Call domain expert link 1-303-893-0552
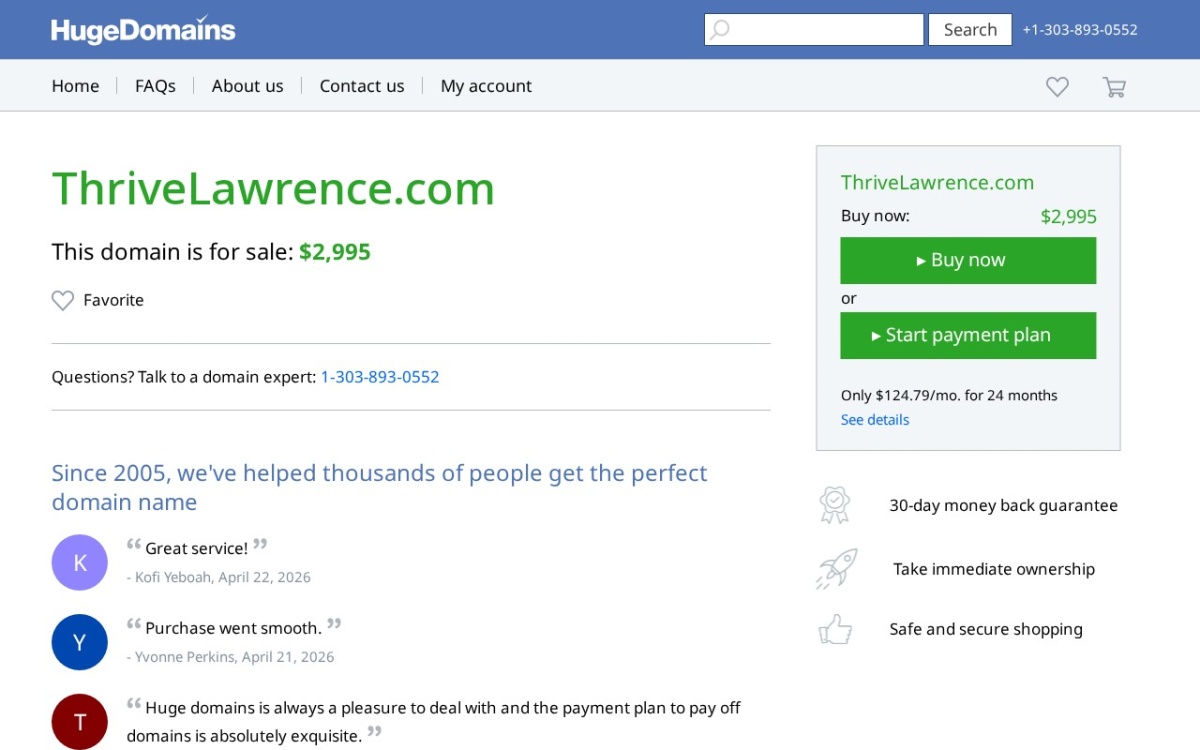The image size is (1200, 750). pyautogui.click(x=380, y=377)
